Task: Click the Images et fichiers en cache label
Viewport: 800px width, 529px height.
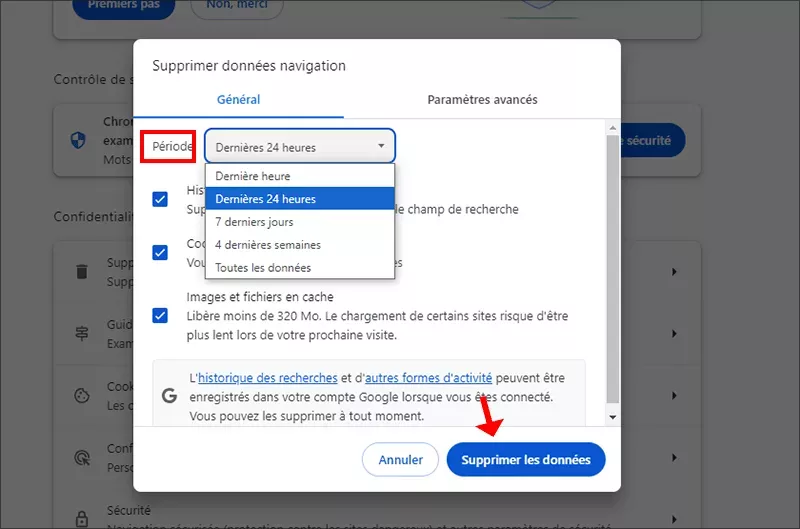Action: [x=260, y=297]
